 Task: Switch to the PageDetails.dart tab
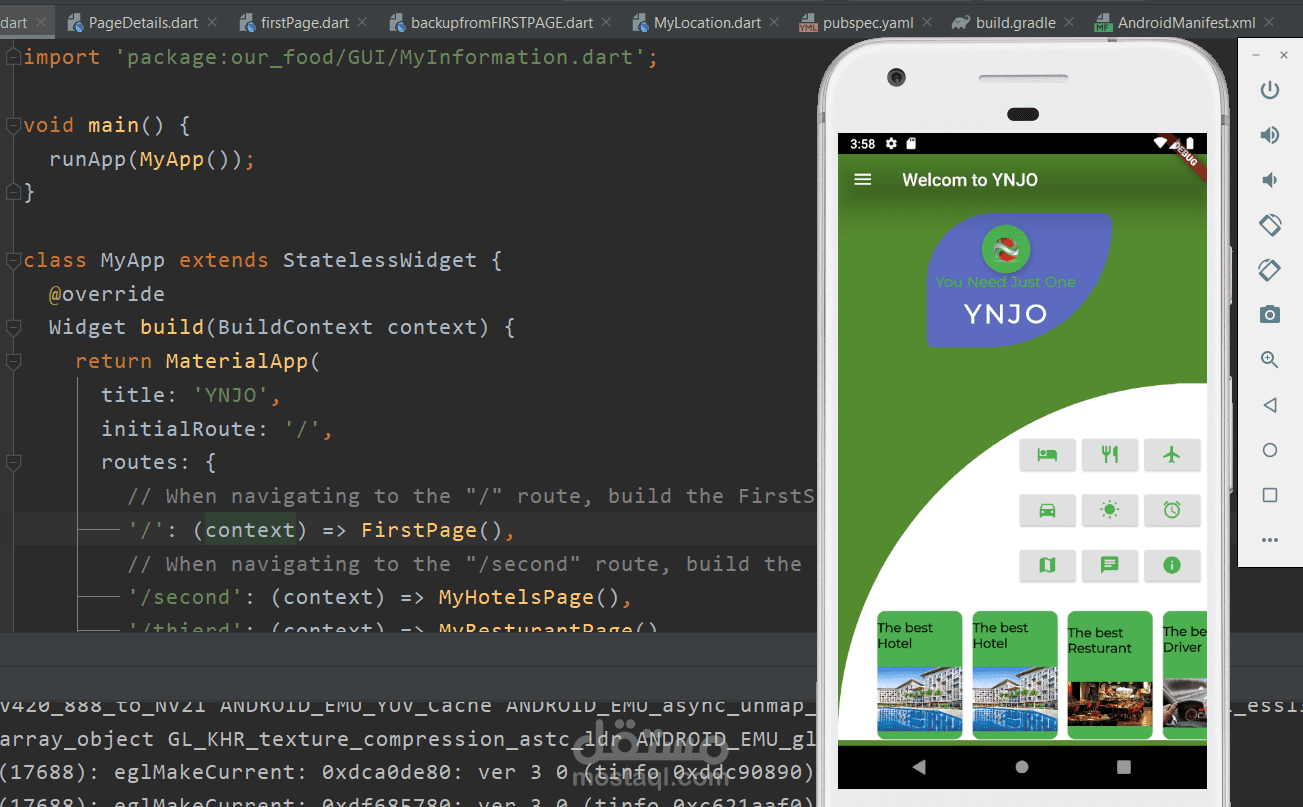(143, 22)
